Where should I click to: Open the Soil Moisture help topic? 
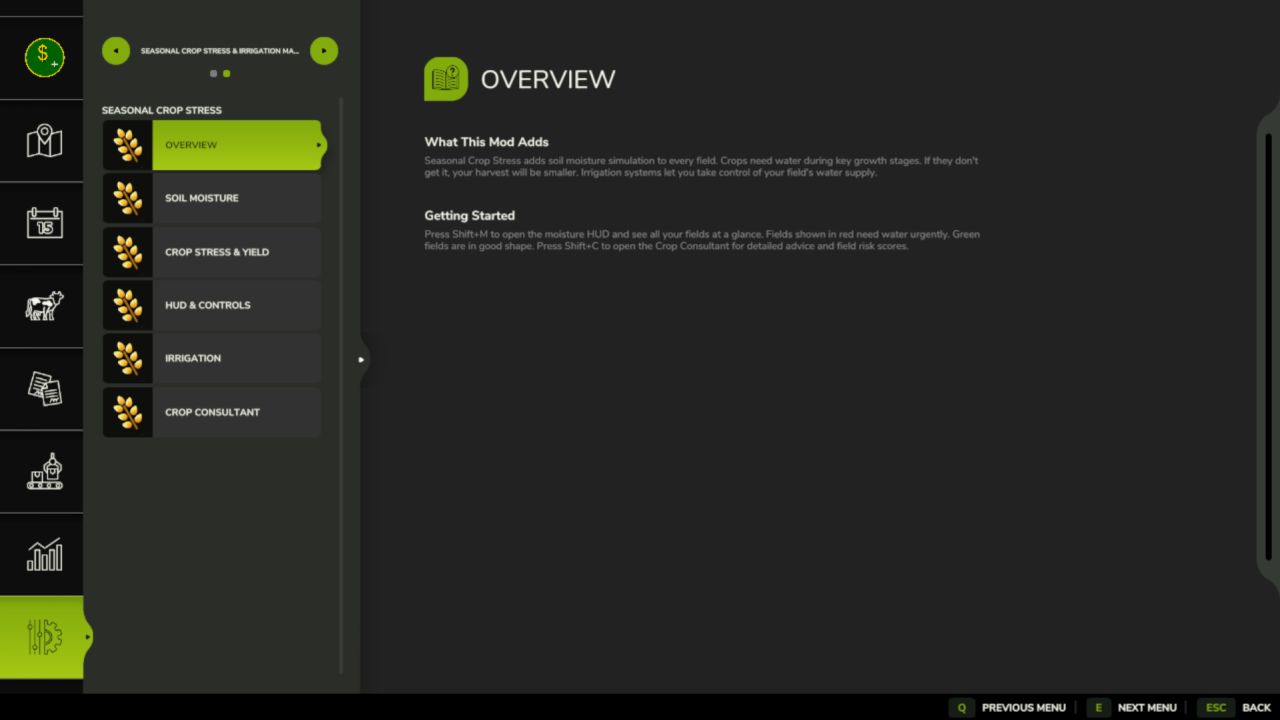coord(212,198)
